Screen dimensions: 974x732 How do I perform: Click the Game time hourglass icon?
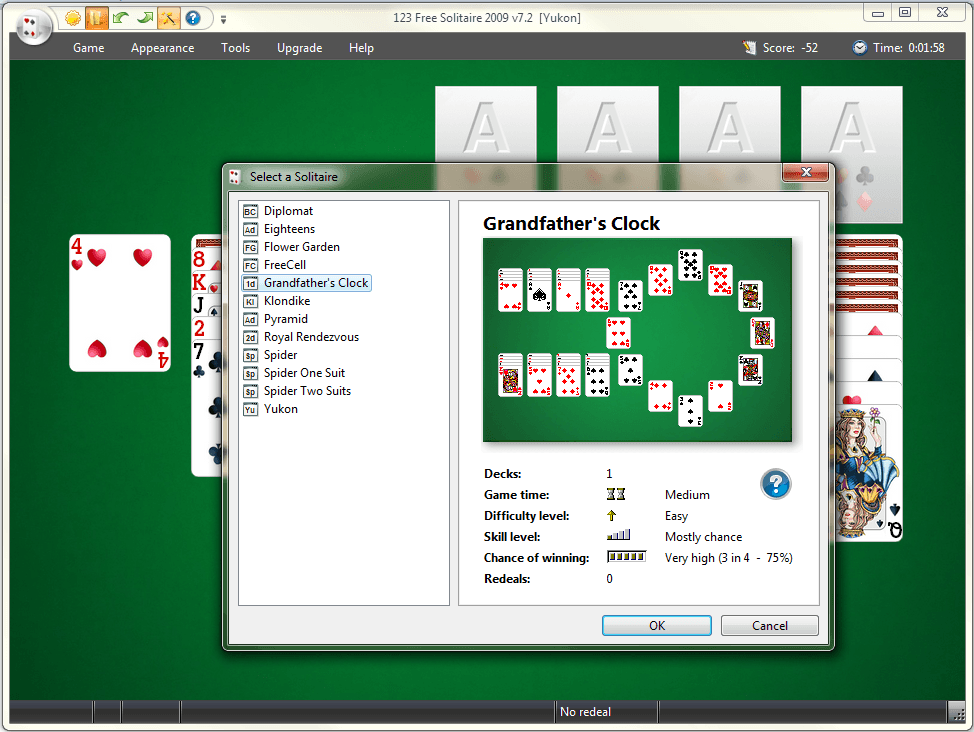[616, 495]
